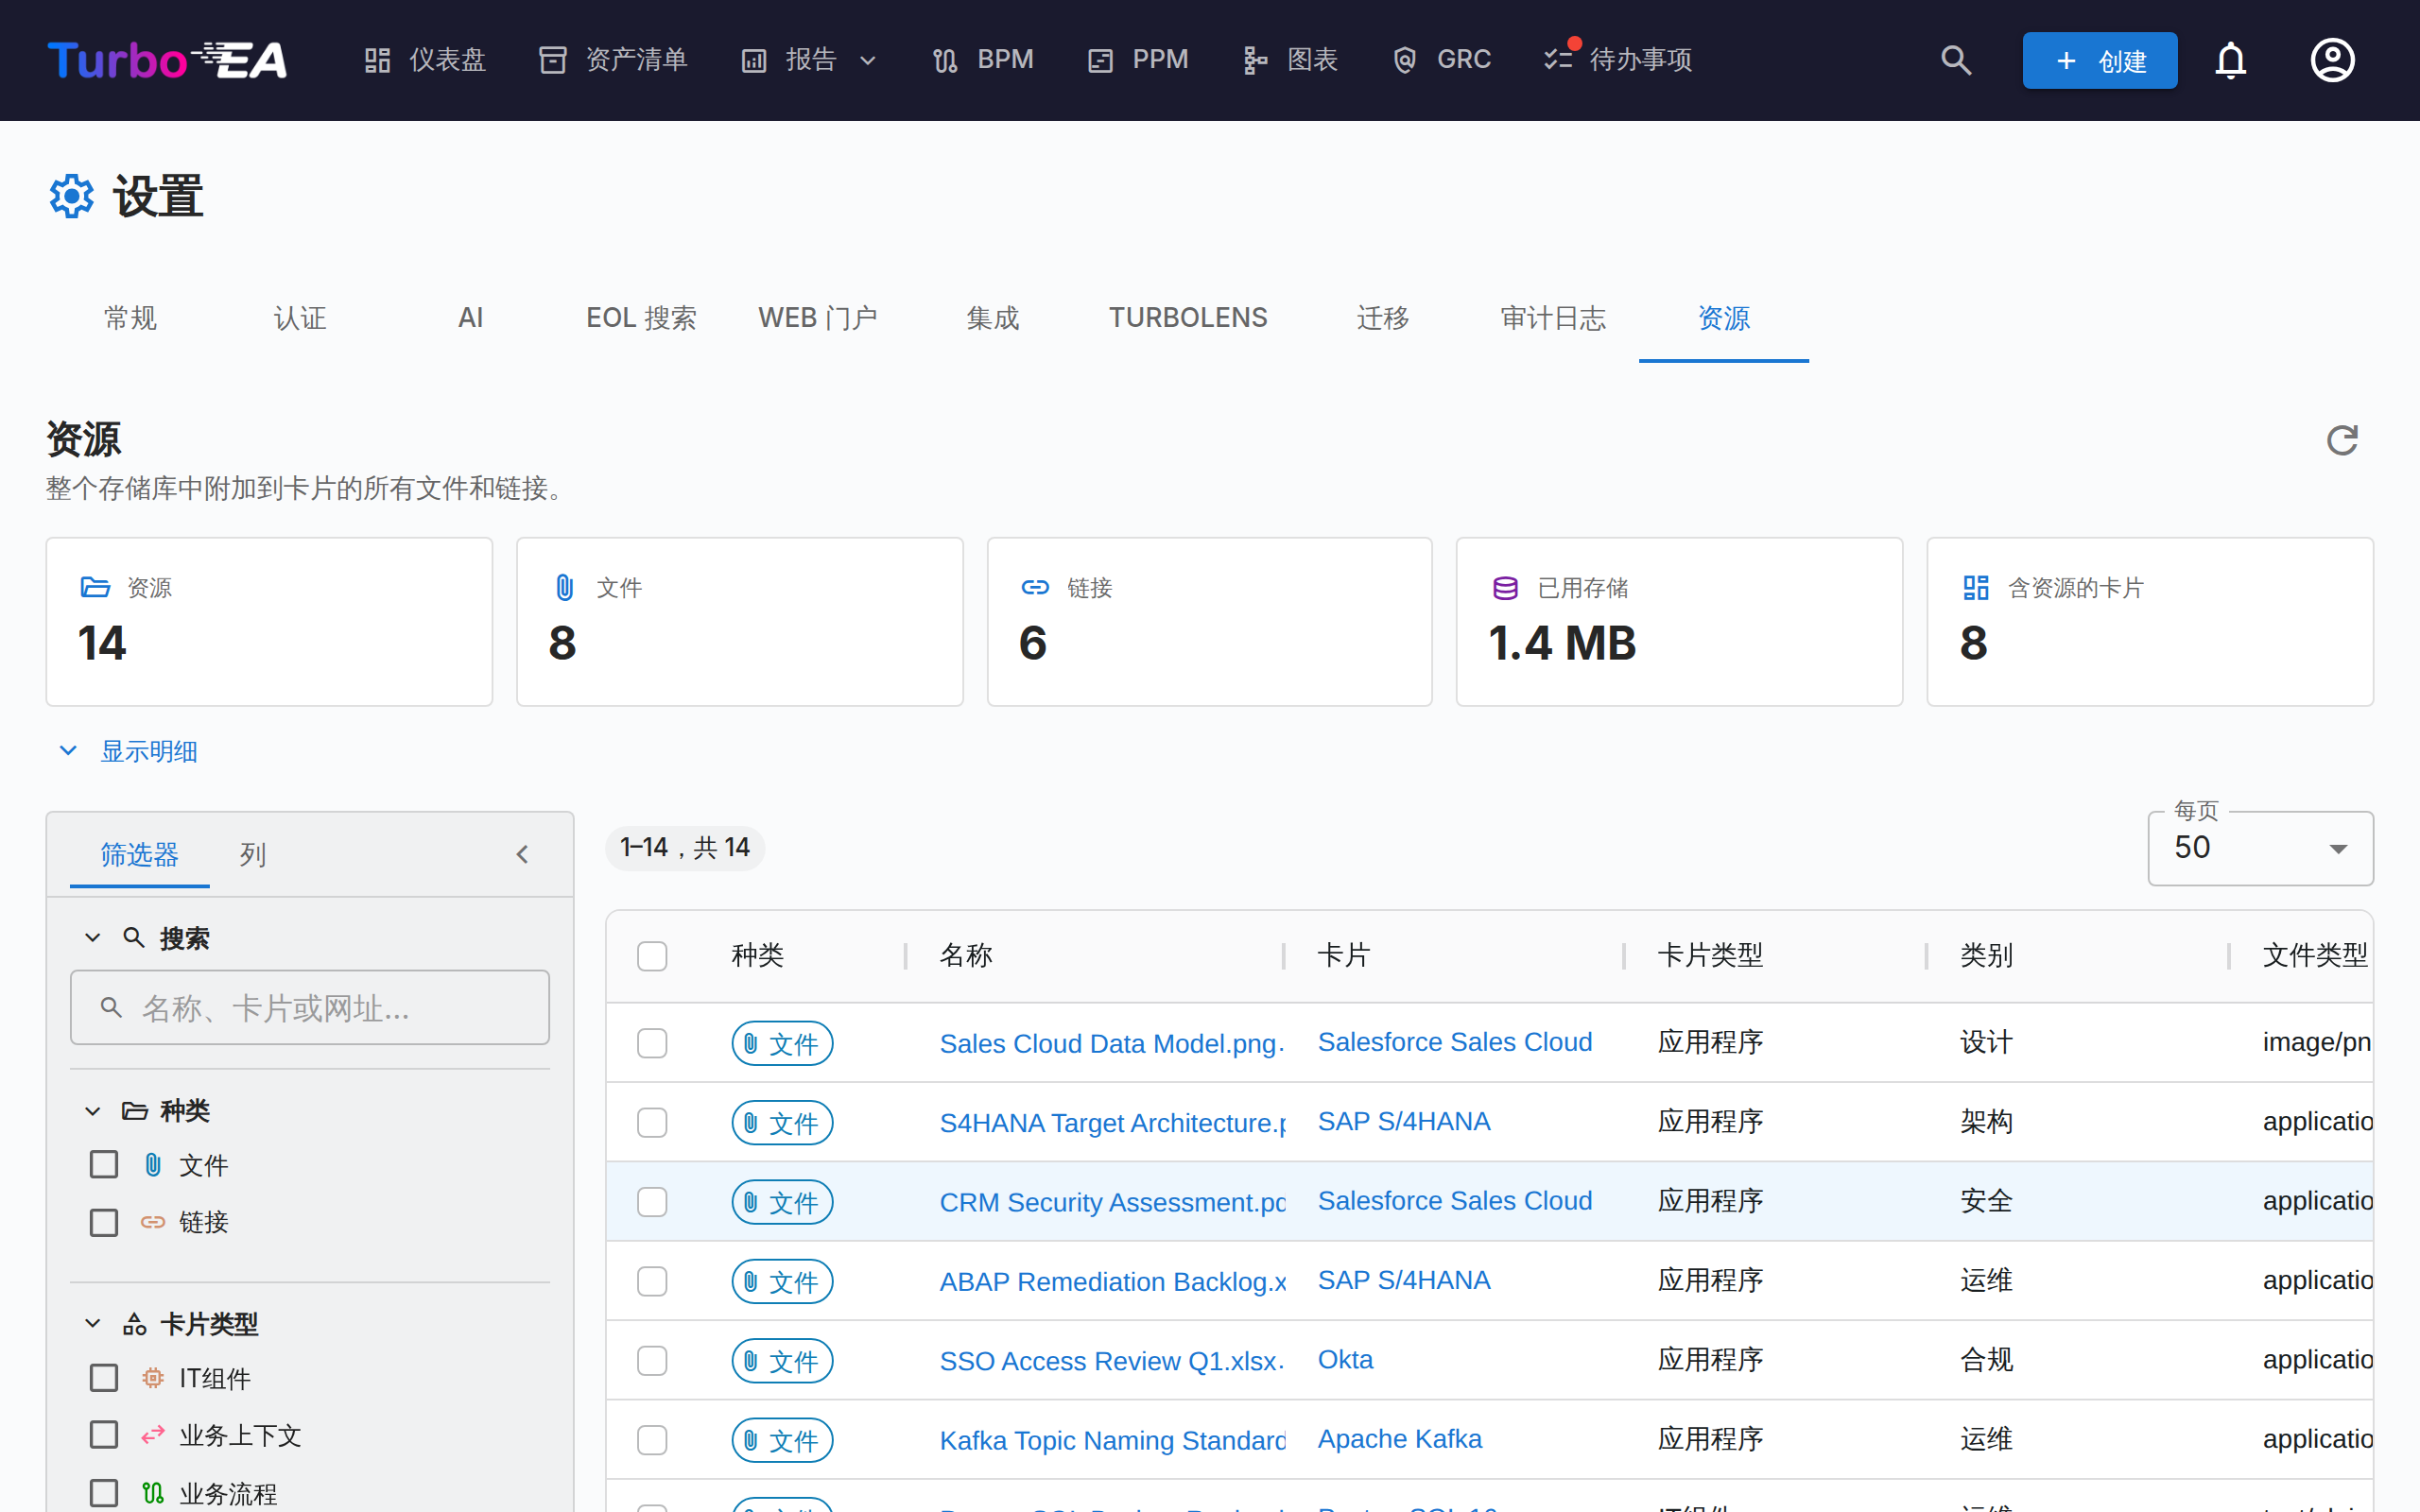The image size is (2420, 1512).
Task: Collapse the filter sidebar with the left chevron
Action: click(x=522, y=854)
